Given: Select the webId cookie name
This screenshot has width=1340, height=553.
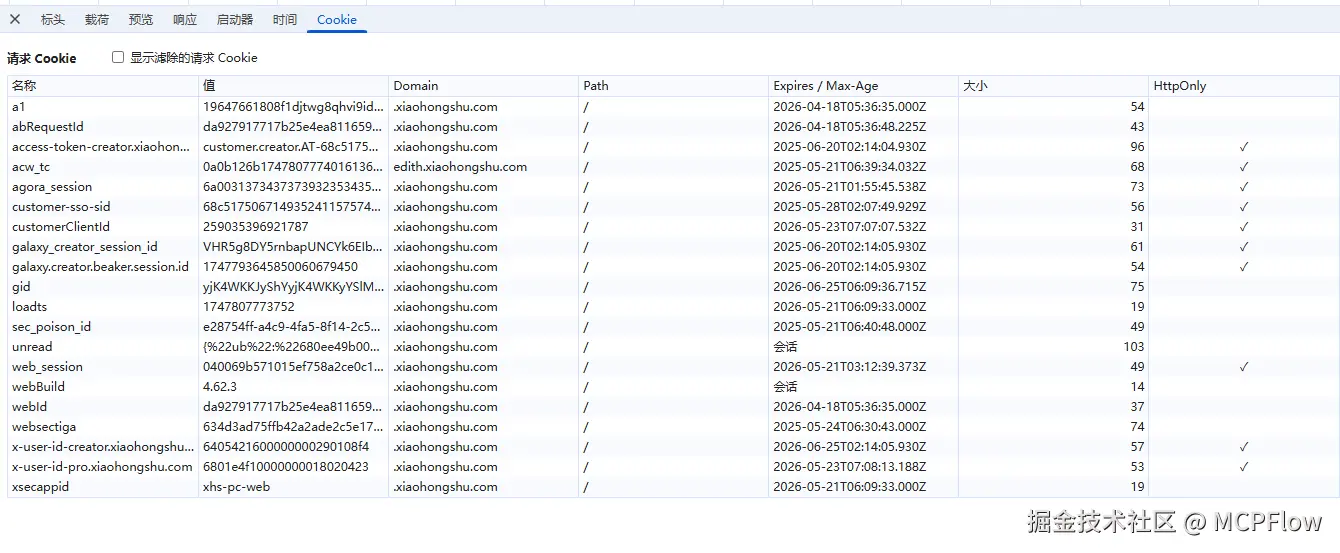Looking at the screenshot, I should 29,407.
